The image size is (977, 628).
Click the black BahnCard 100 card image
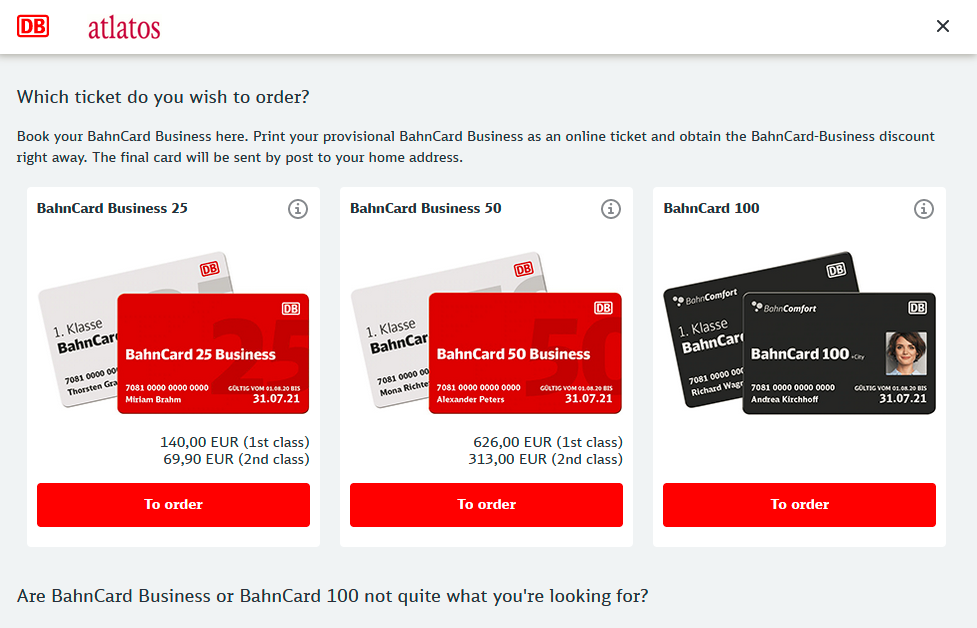coord(839,353)
